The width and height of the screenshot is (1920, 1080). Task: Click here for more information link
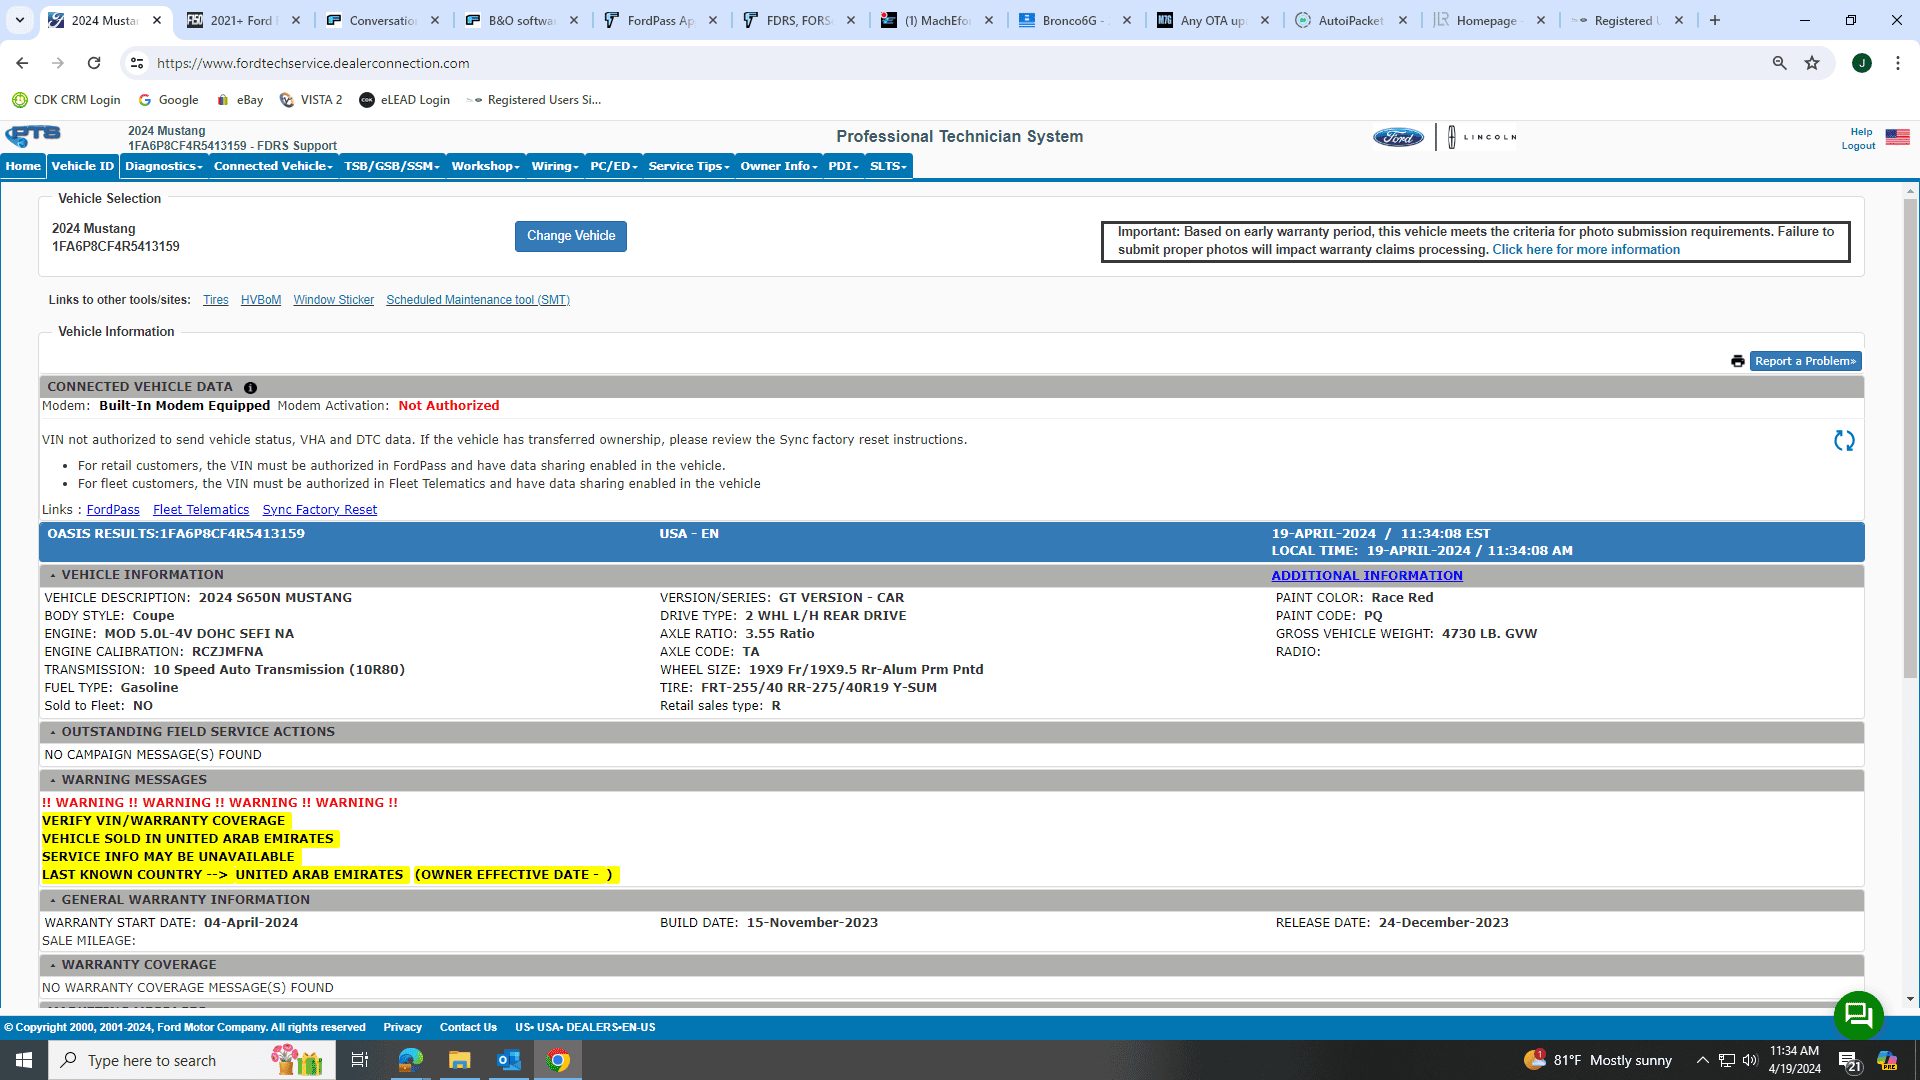1586,250
